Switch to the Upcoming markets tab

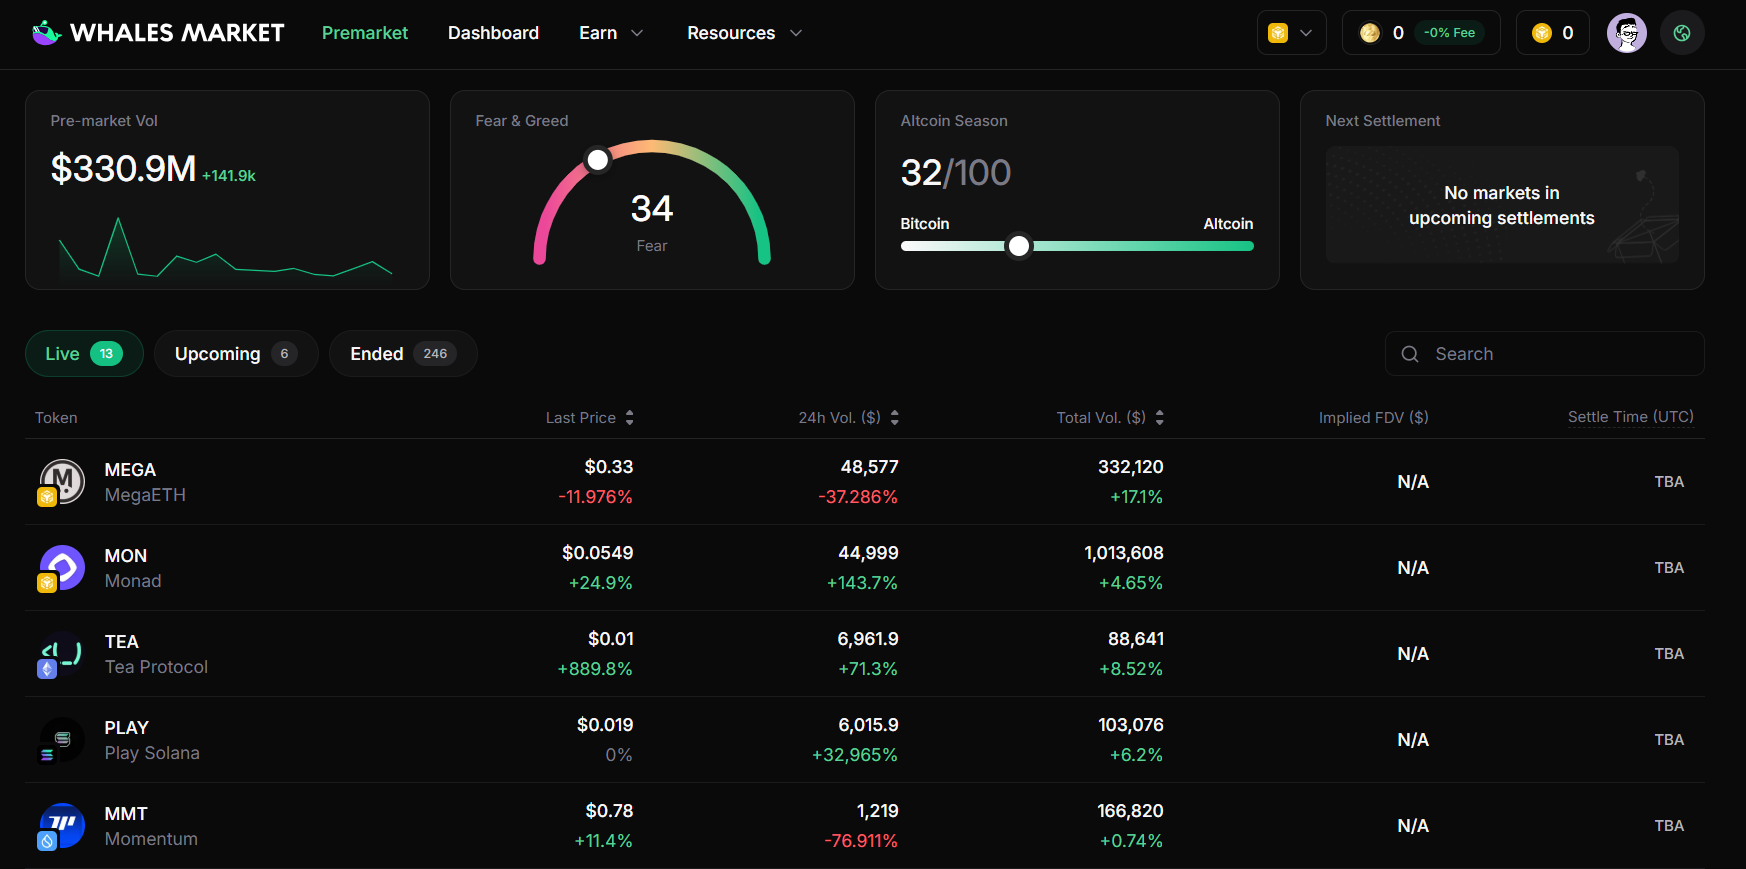(x=236, y=354)
